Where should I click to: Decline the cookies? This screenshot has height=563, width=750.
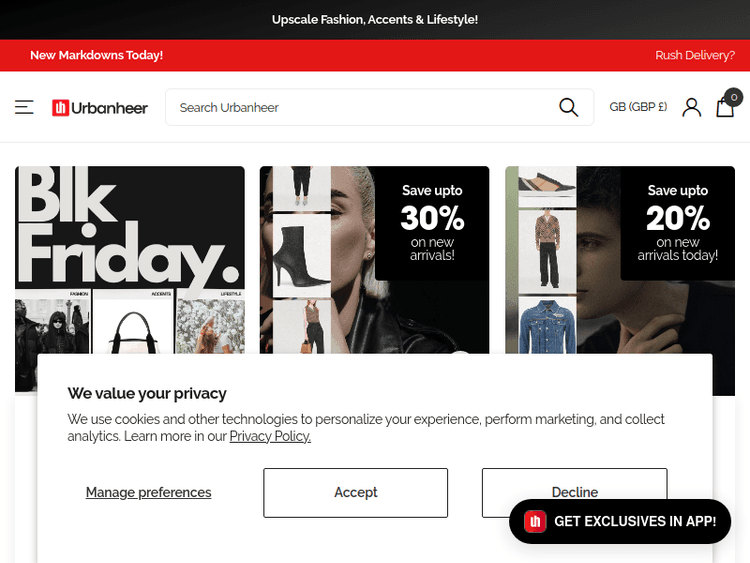(574, 484)
